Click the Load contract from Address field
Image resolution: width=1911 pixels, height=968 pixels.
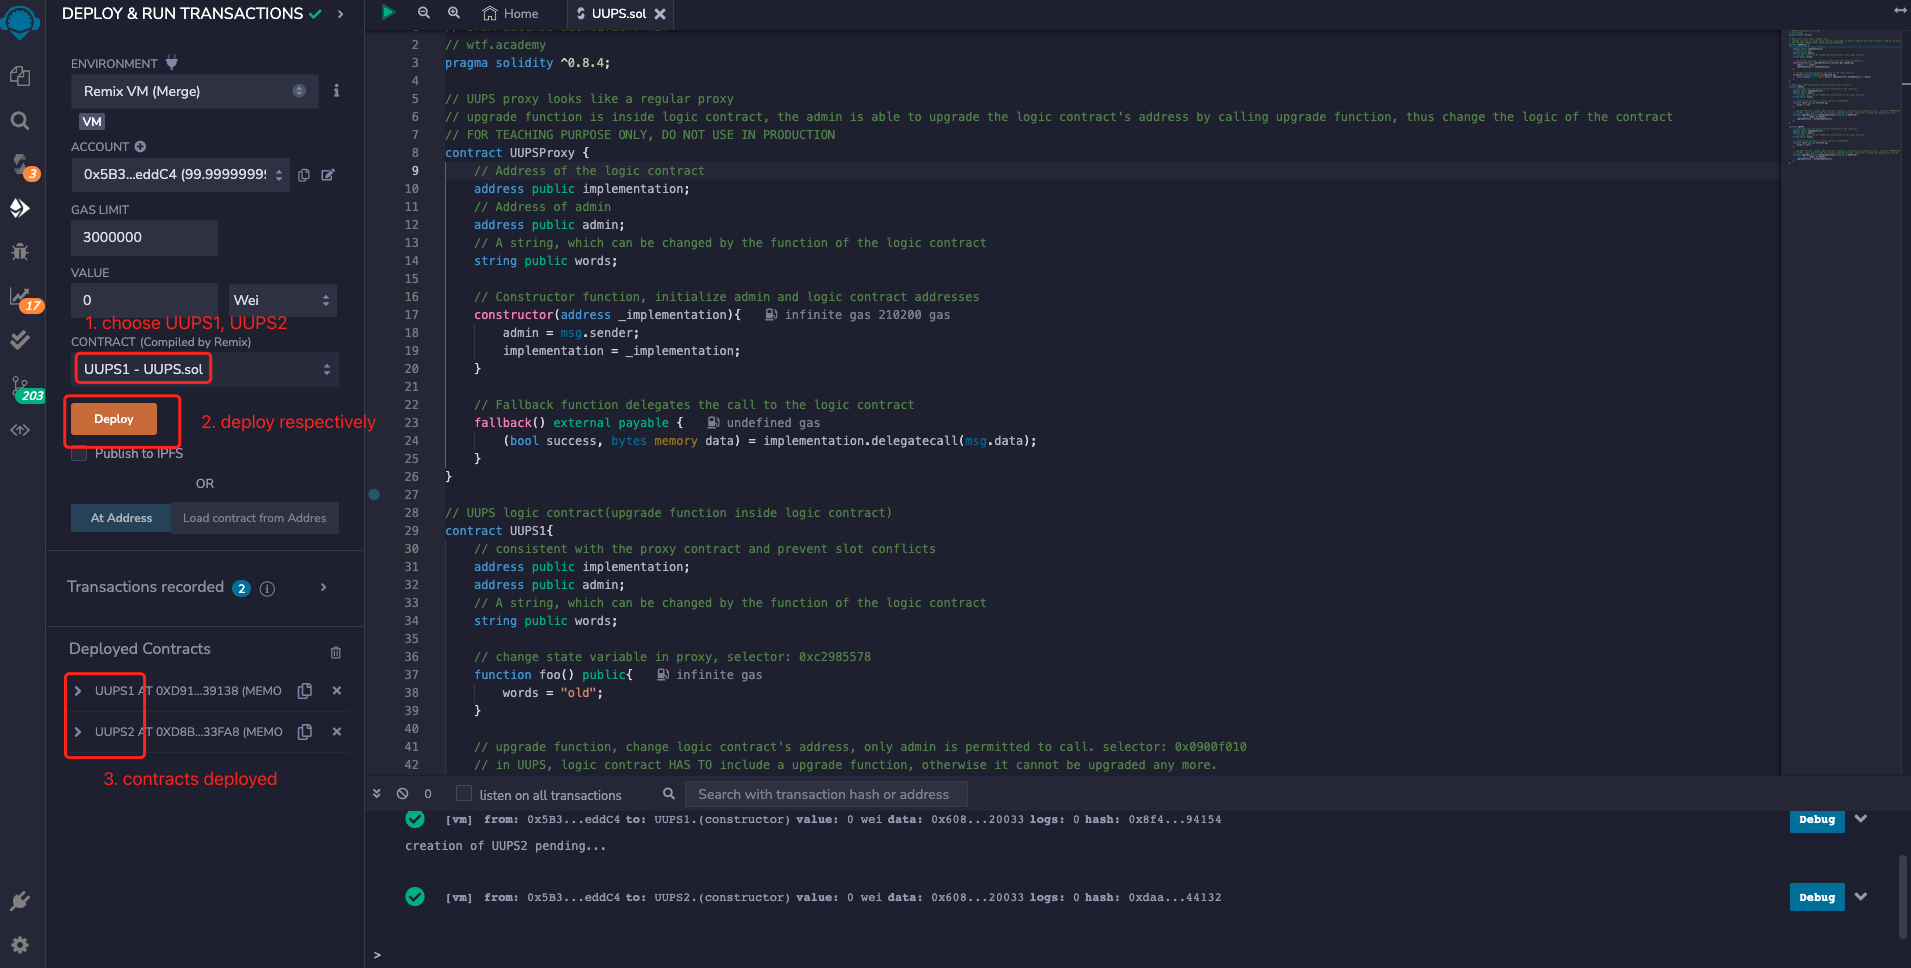[x=255, y=518]
